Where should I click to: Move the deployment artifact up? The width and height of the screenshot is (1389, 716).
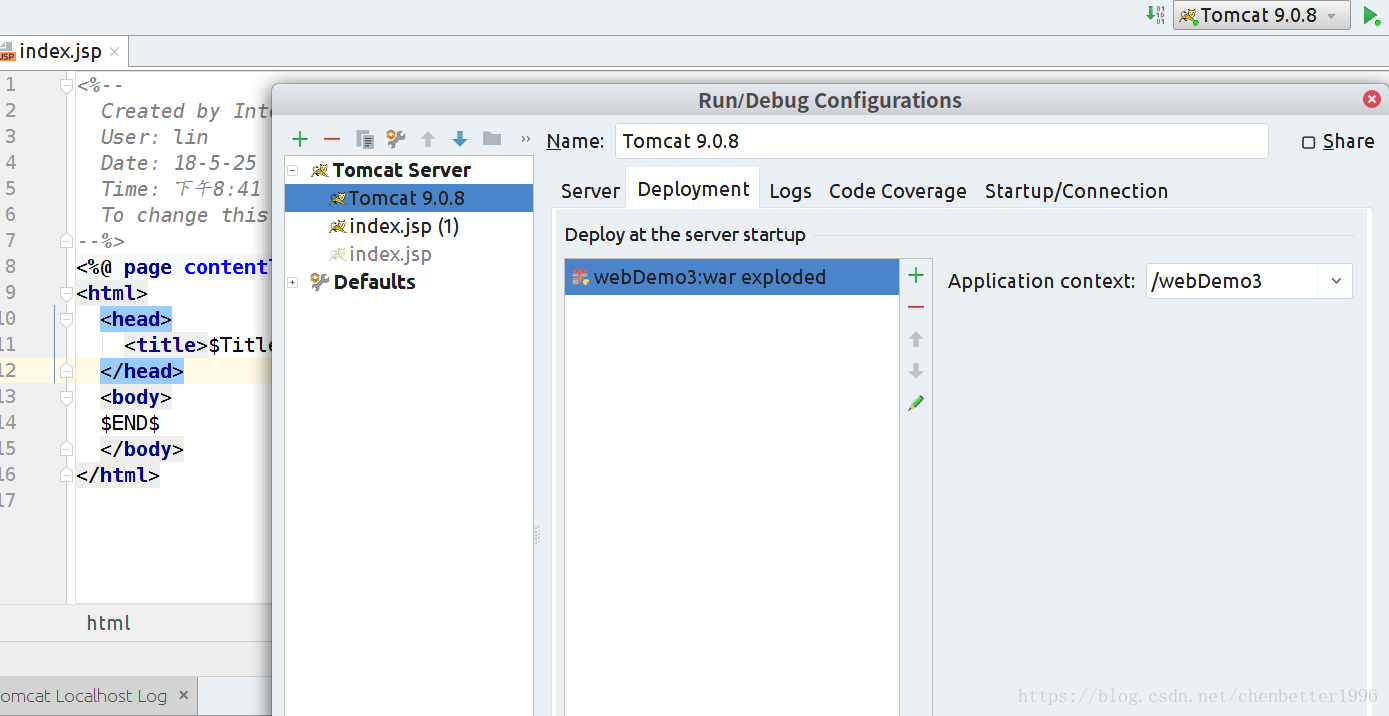tap(916, 339)
